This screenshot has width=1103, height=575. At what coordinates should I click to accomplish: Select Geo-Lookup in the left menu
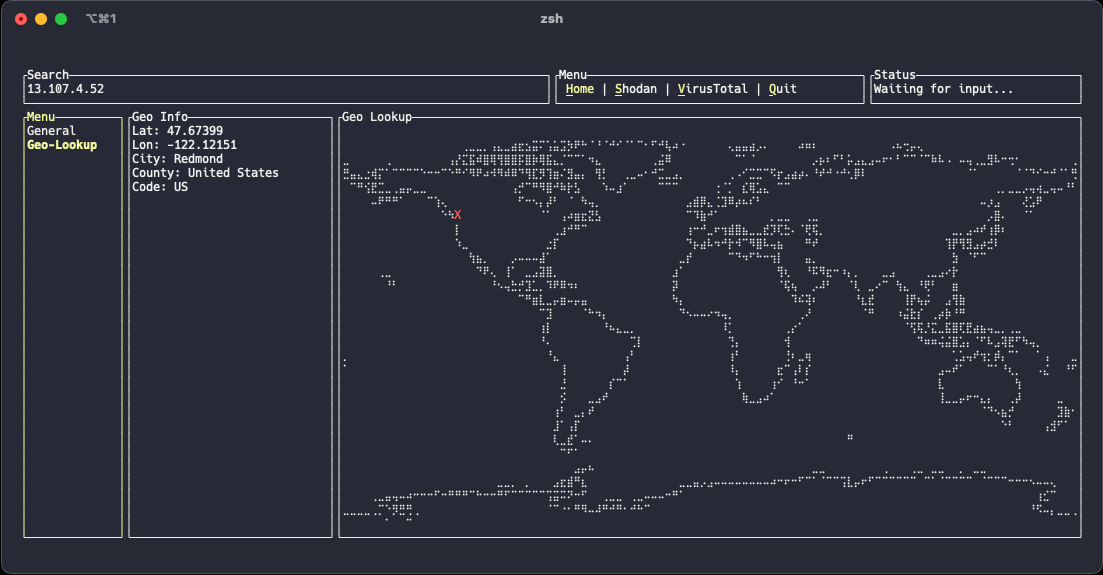pos(62,145)
